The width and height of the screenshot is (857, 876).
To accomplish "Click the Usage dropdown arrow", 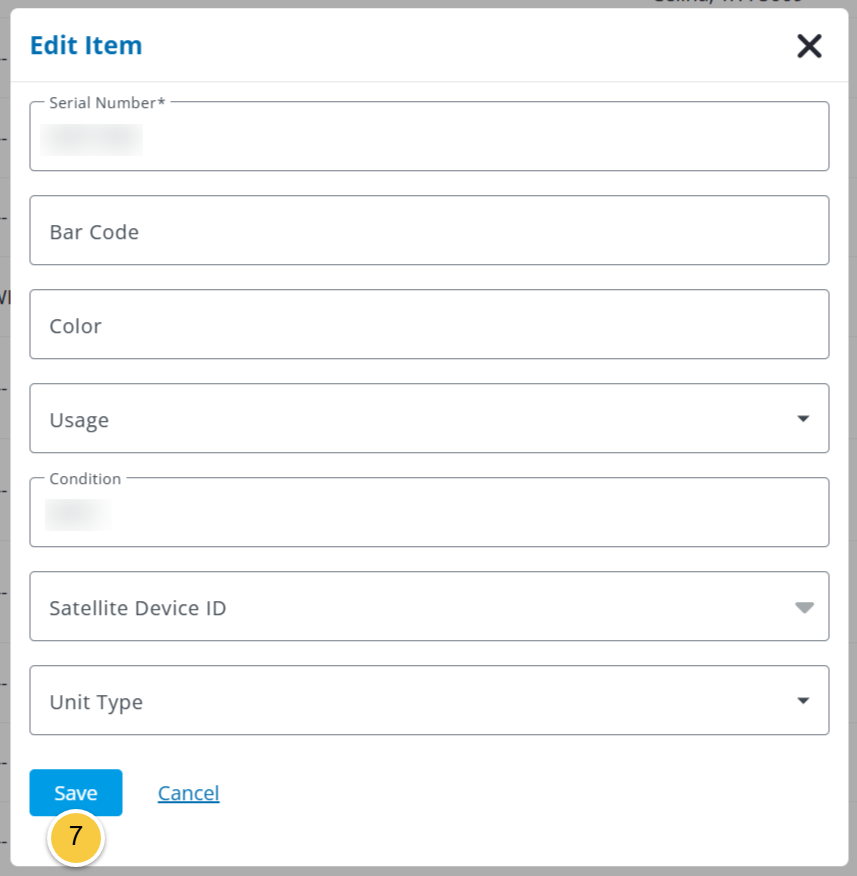I will [803, 418].
